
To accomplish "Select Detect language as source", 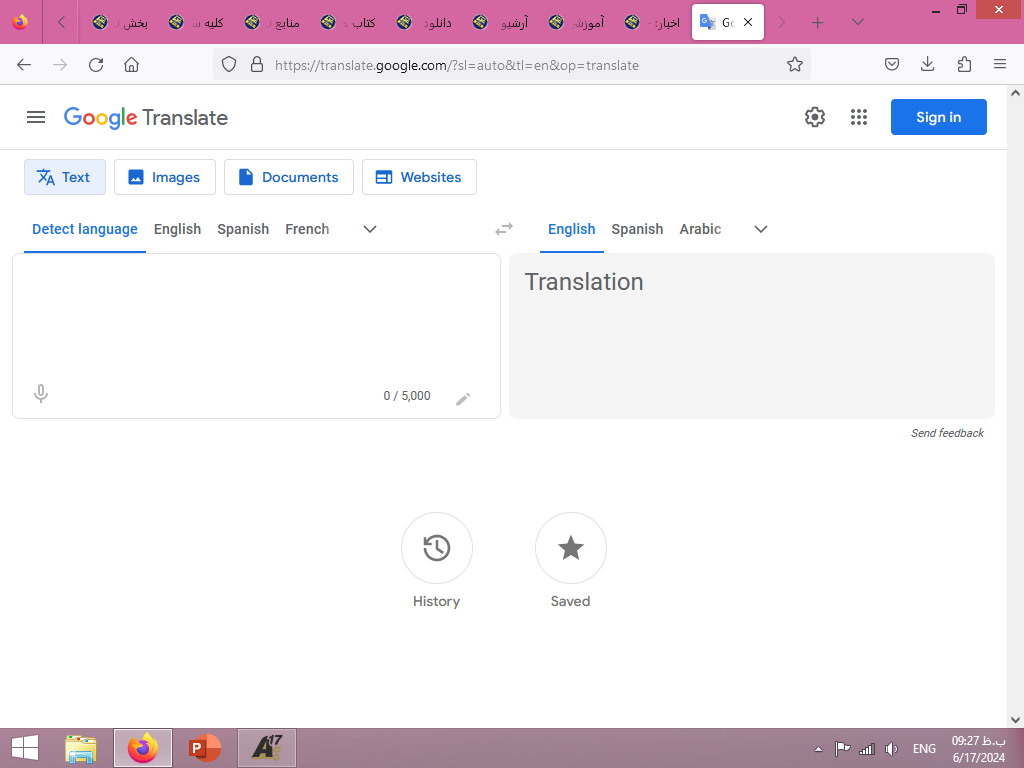I will click(85, 229).
